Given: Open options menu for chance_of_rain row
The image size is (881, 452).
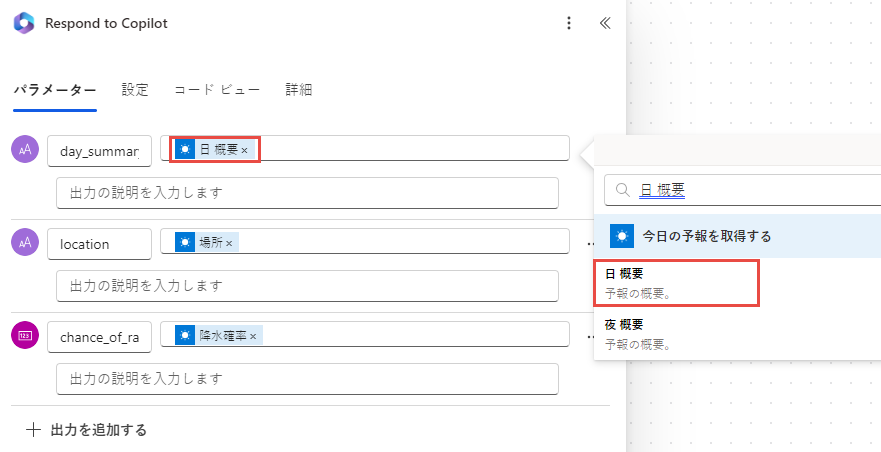Looking at the screenshot, I should tap(590, 336).
